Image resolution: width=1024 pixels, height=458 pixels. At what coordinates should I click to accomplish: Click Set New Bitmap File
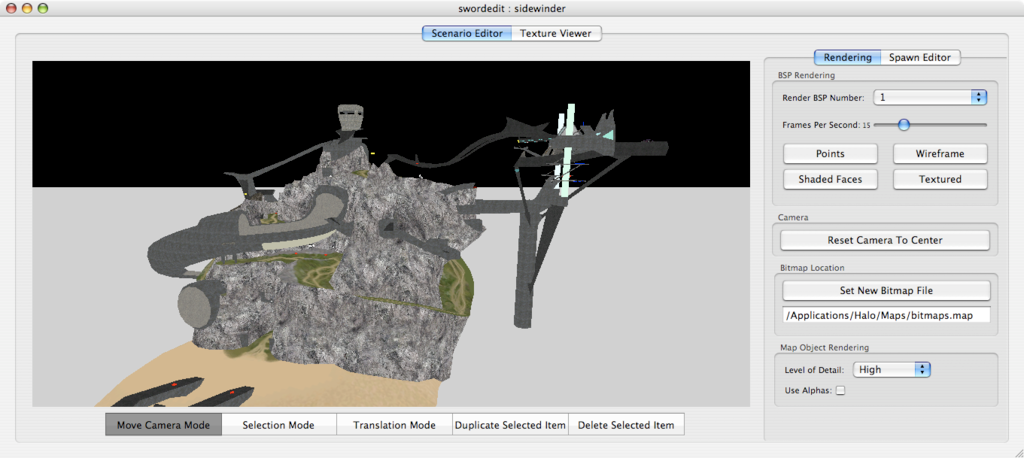point(886,291)
